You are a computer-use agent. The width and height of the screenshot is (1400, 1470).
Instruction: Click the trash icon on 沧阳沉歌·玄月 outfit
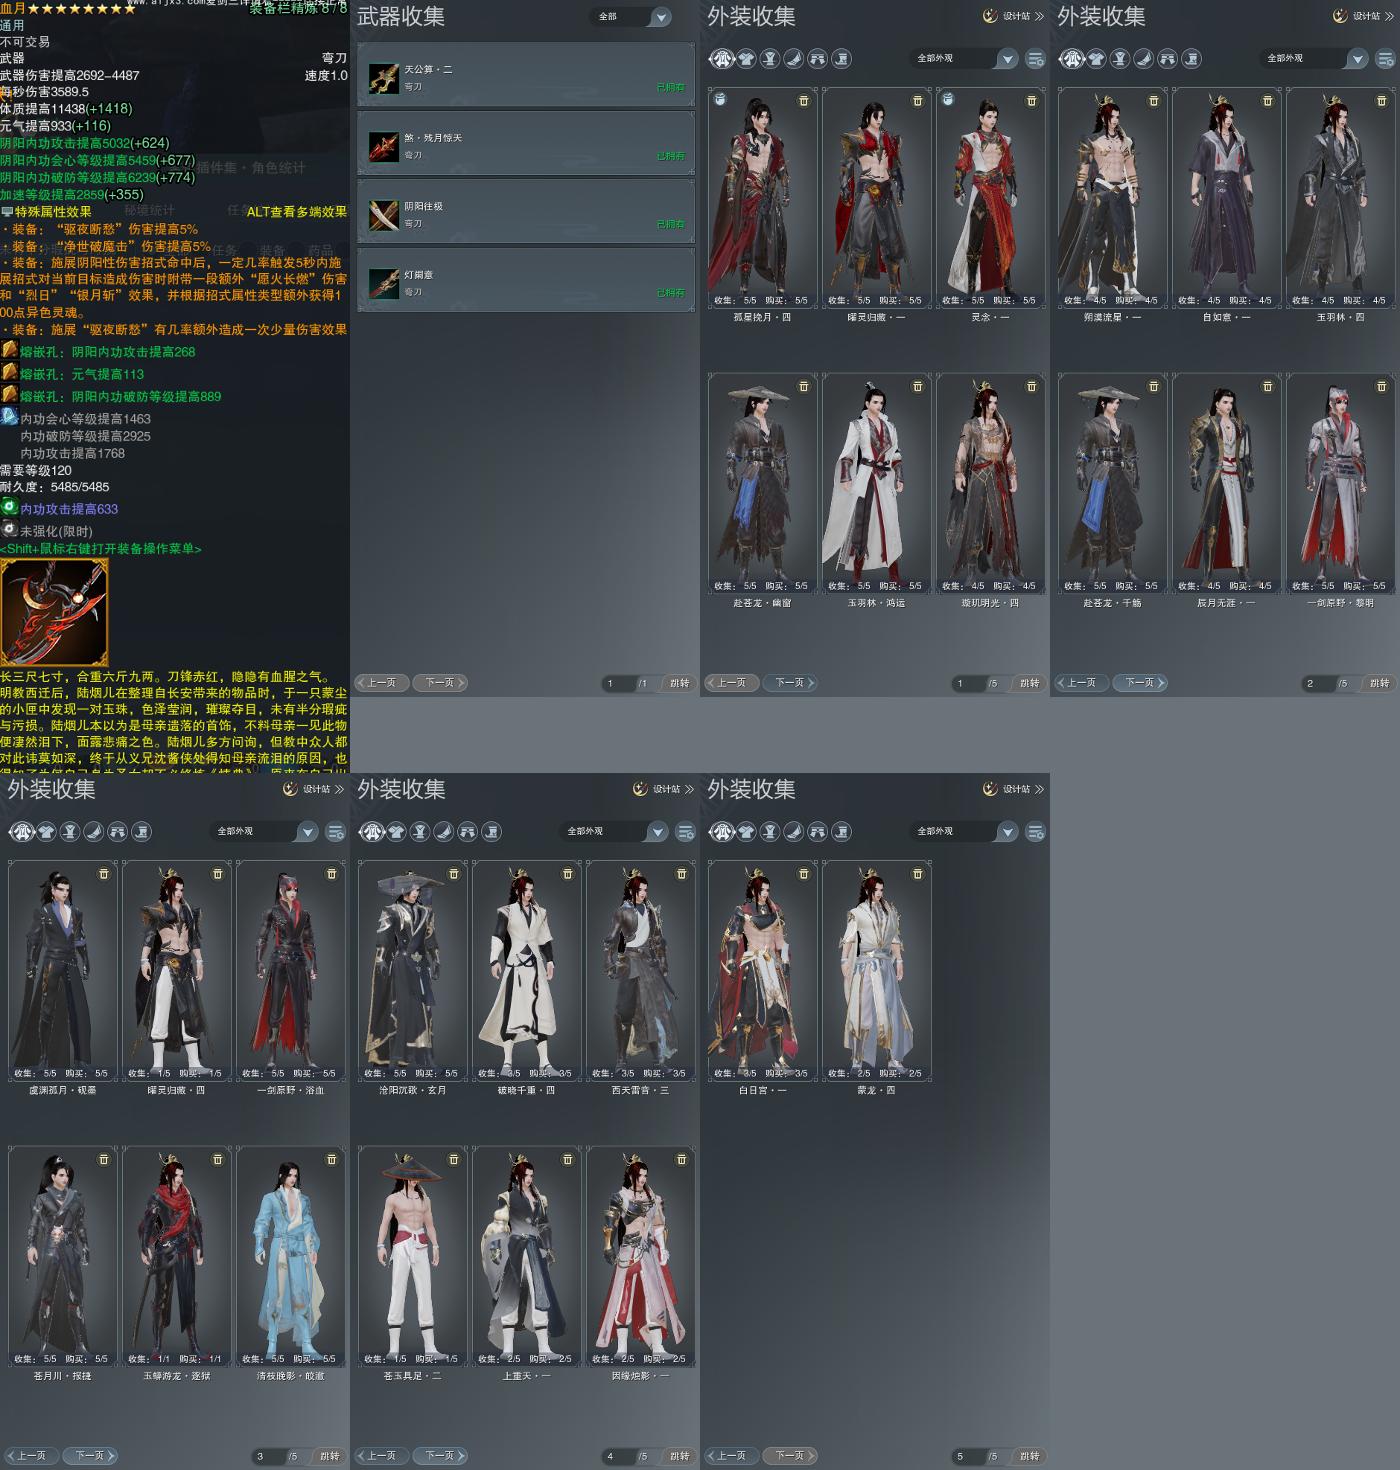454,874
